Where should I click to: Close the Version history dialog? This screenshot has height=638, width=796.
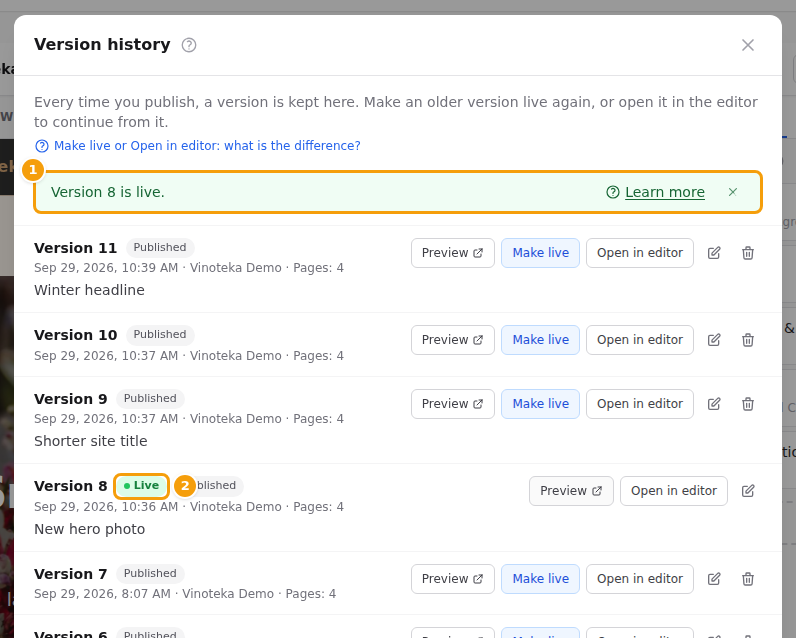click(747, 45)
